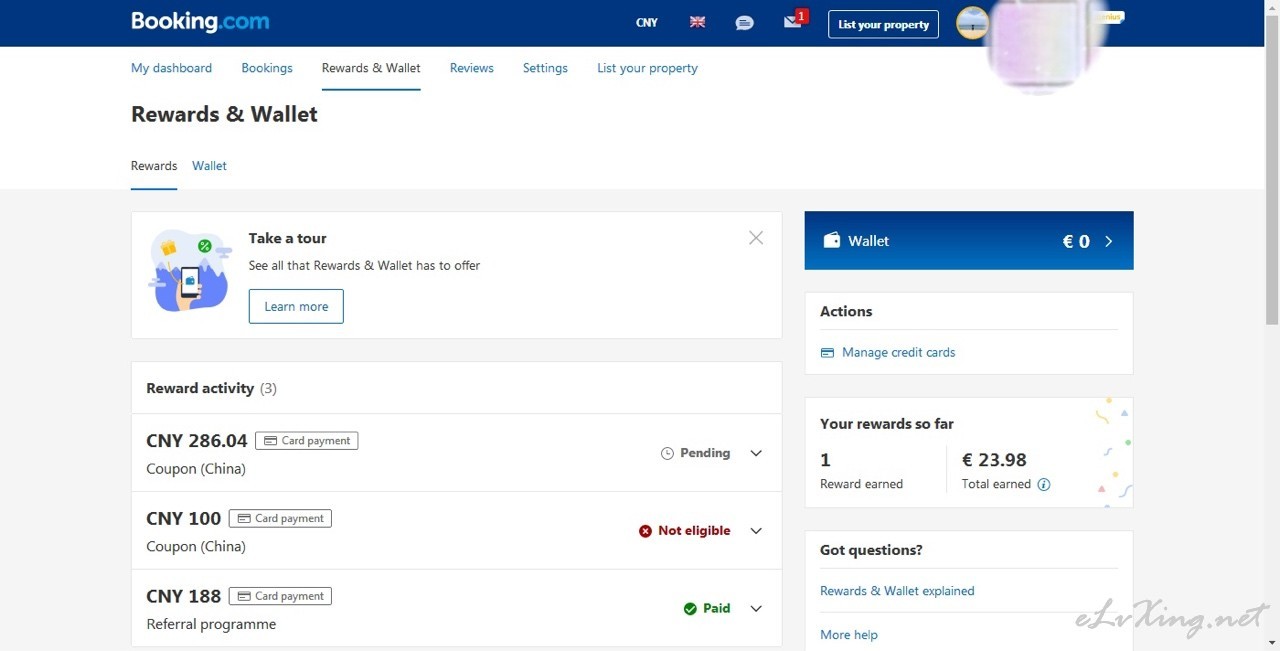Open the chat bubble help icon

point(744,22)
